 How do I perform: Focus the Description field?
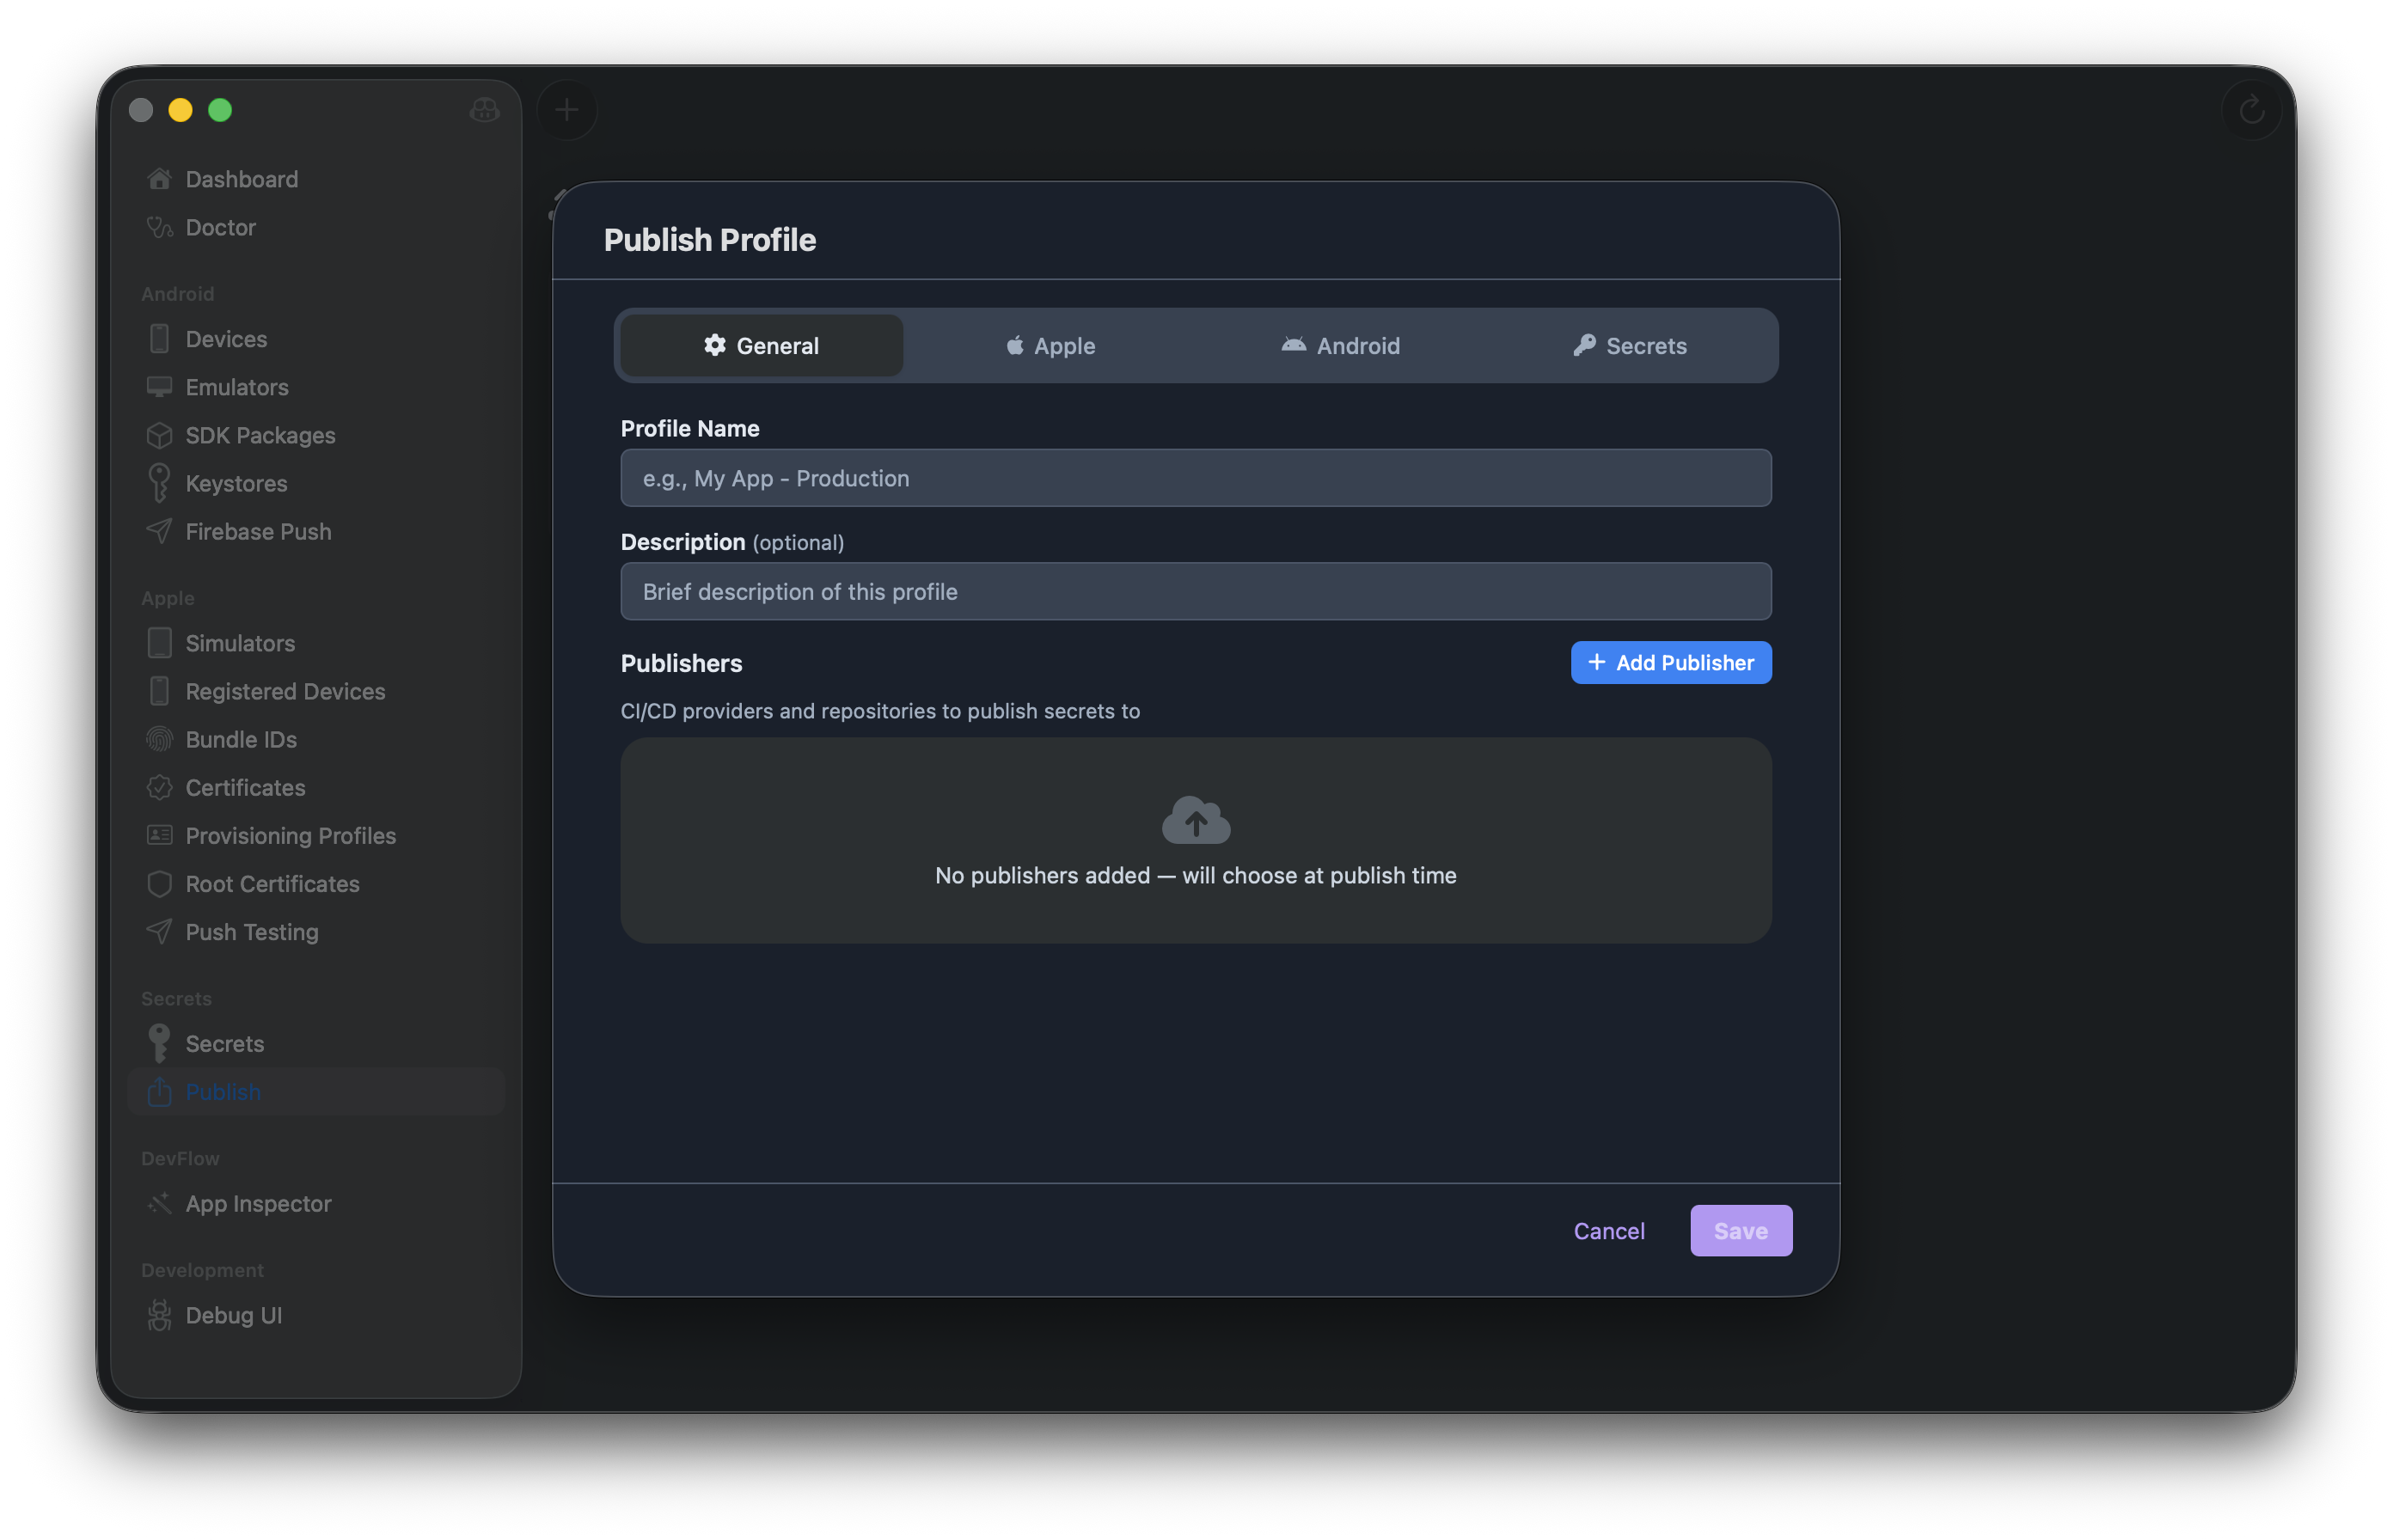pos(1195,591)
